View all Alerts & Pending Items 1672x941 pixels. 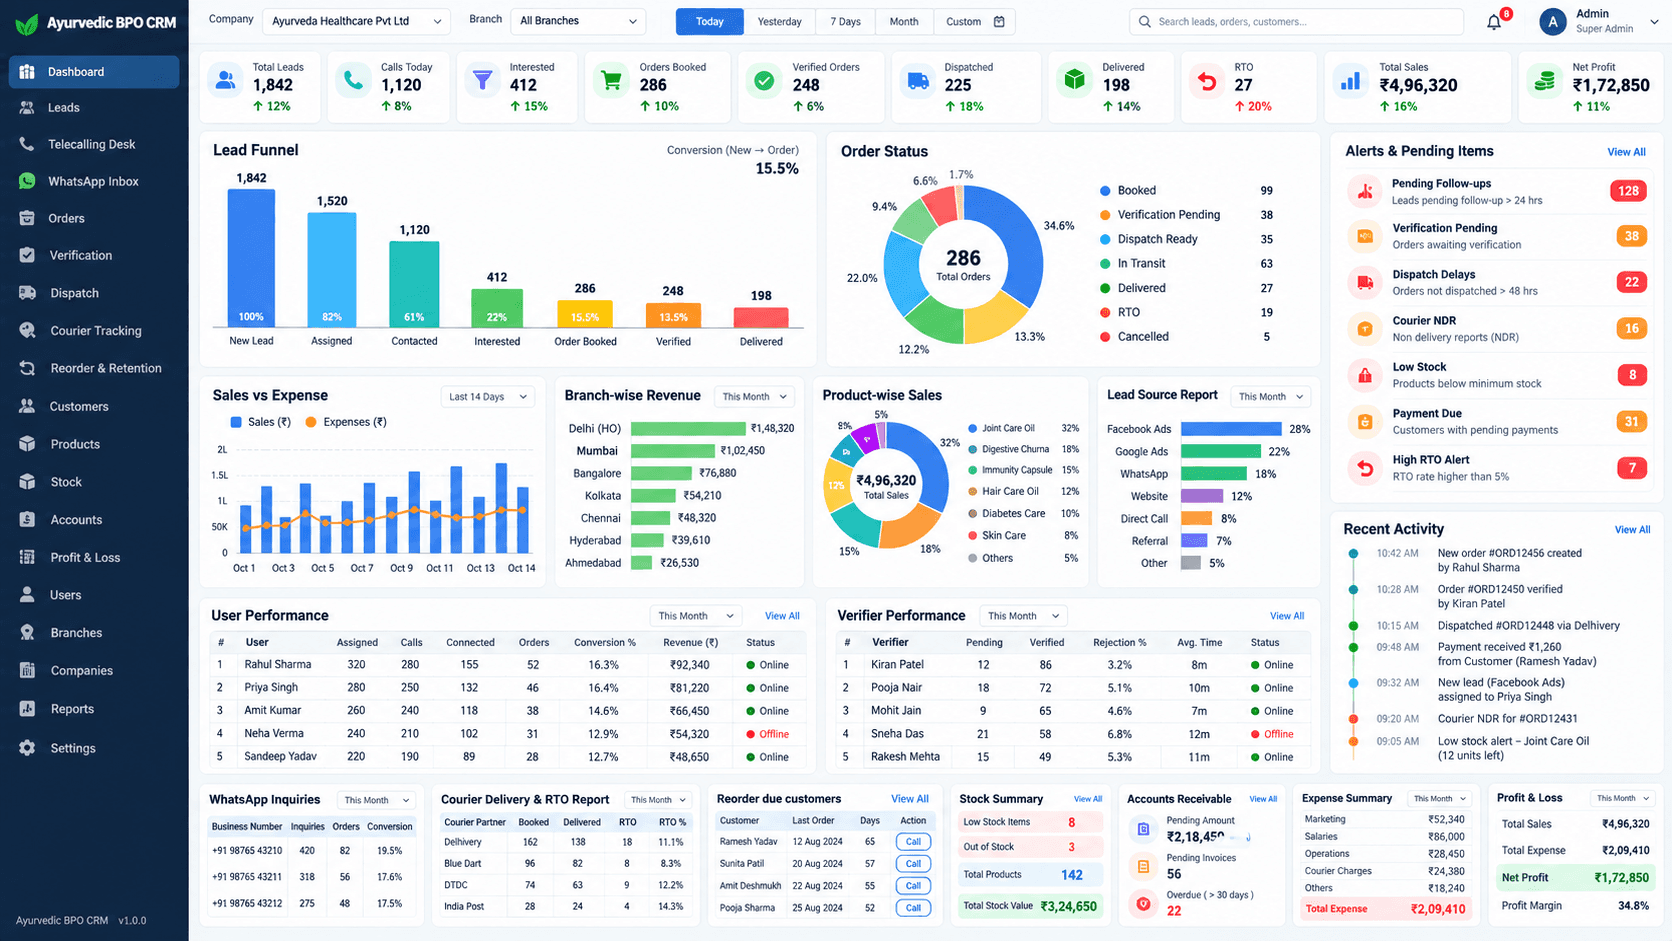[1626, 152]
